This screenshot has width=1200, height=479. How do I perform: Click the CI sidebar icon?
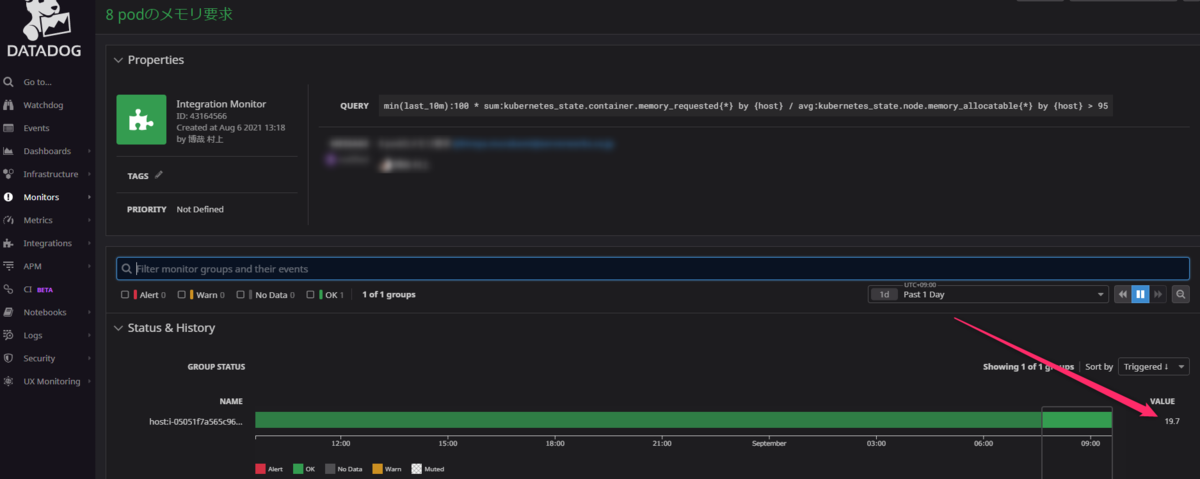pyautogui.click(x=8, y=289)
